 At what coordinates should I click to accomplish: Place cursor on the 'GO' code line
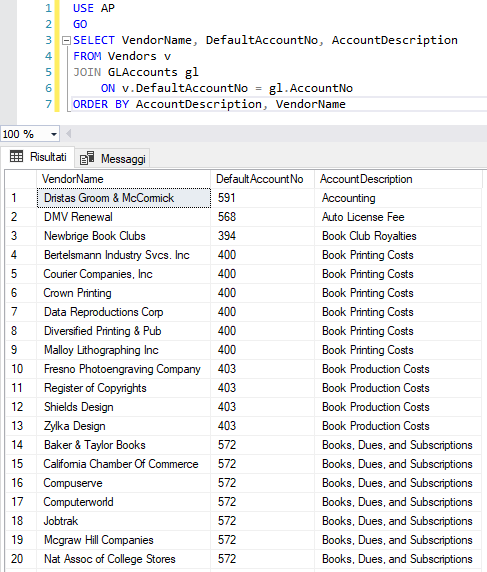pyautogui.click(x=80, y=24)
